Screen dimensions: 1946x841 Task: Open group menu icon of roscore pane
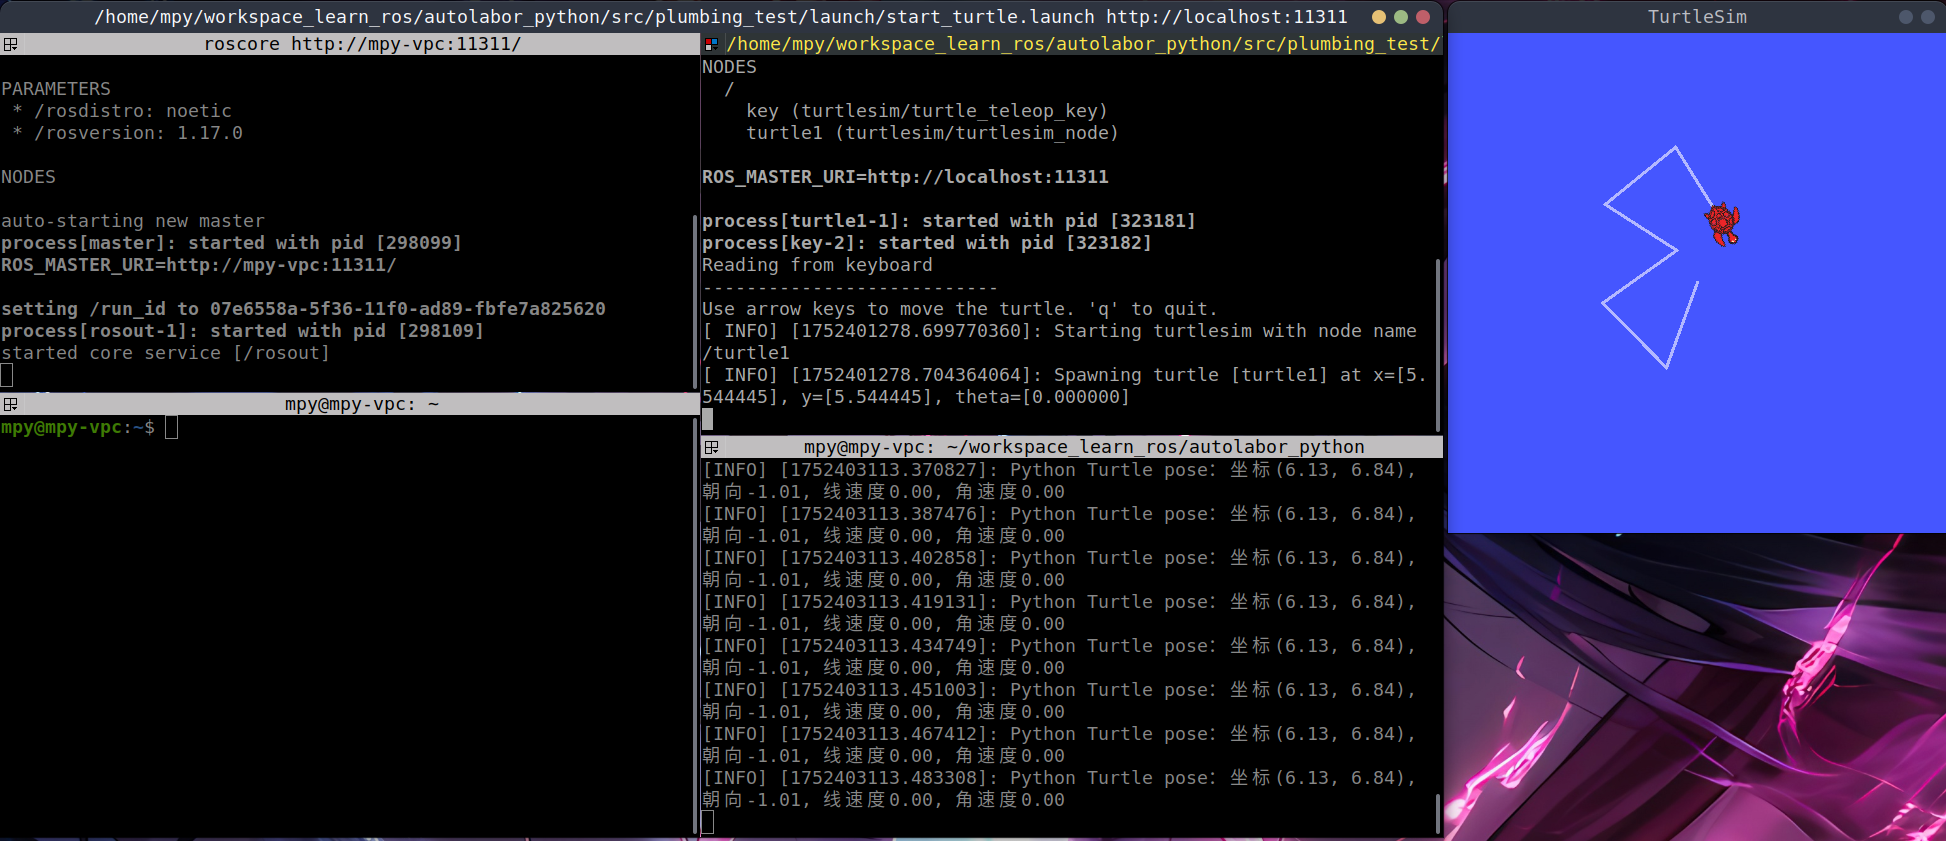coord(11,44)
